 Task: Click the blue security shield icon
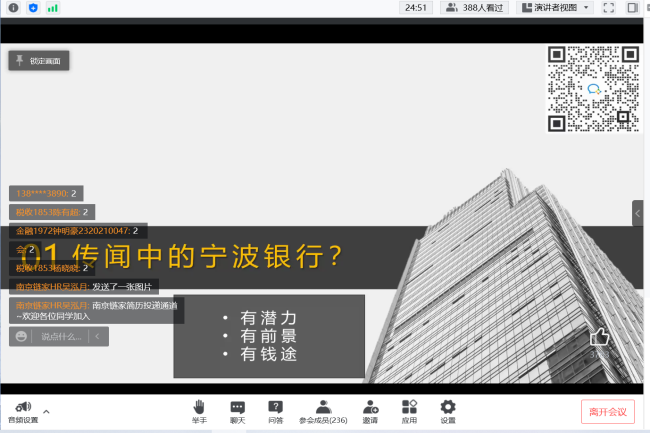click(33, 8)
